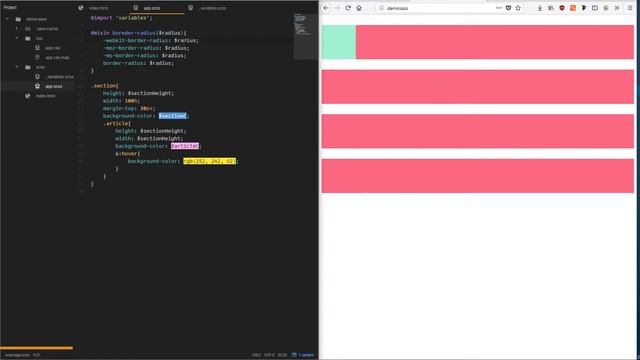Click the Project panel header

[10, 7]
